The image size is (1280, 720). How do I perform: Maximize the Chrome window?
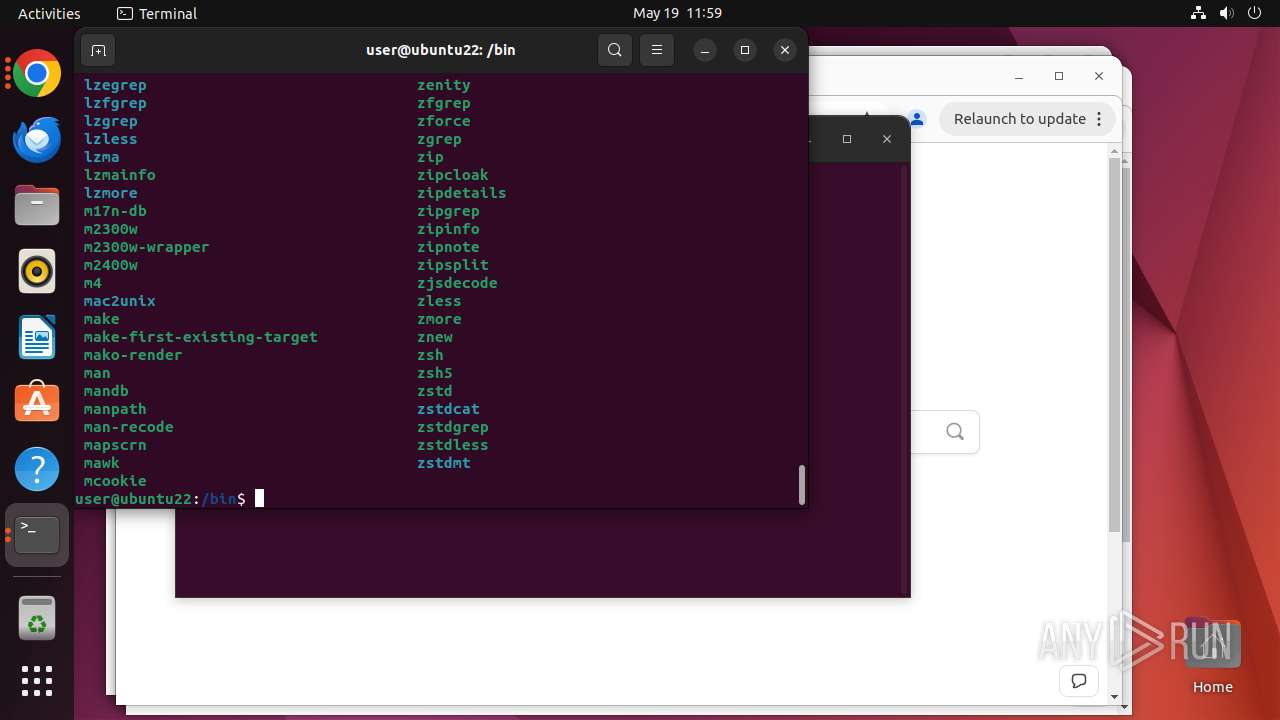(x=1059, y=77)
